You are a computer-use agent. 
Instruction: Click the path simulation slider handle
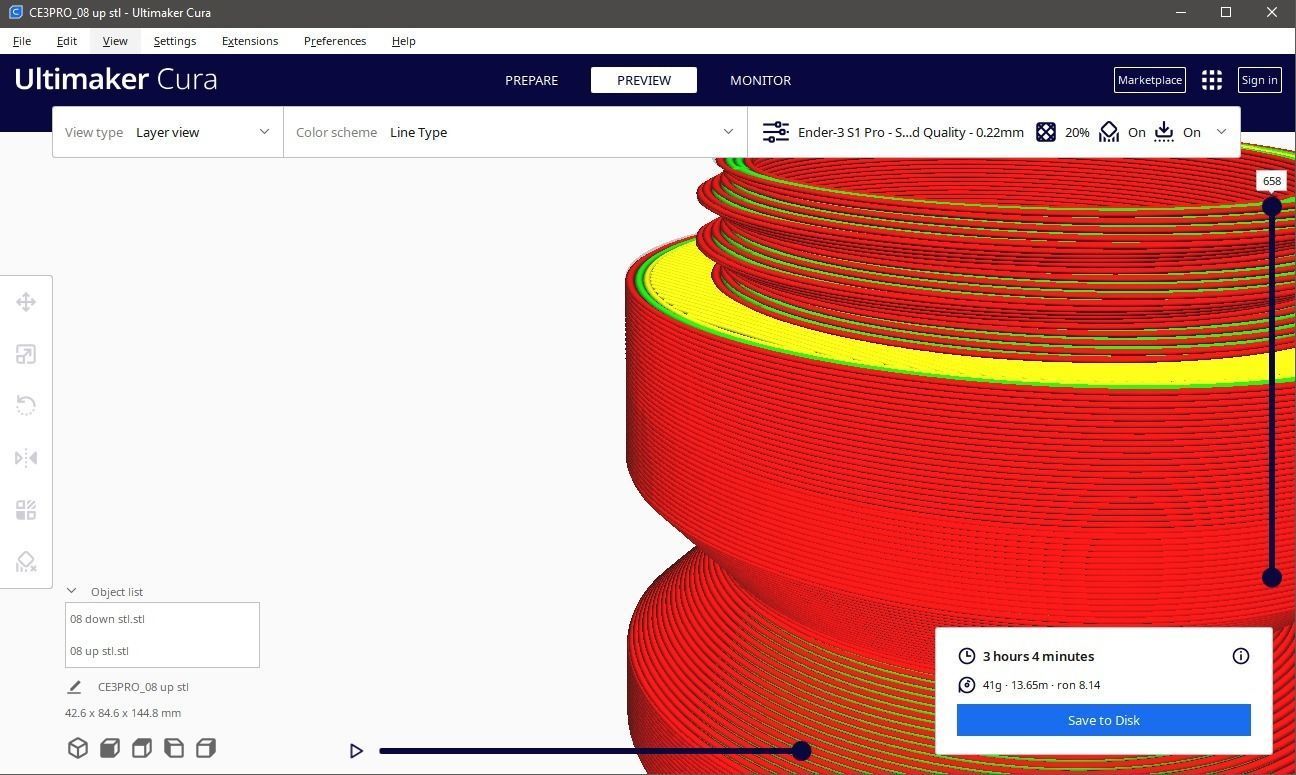coord(801,751)
